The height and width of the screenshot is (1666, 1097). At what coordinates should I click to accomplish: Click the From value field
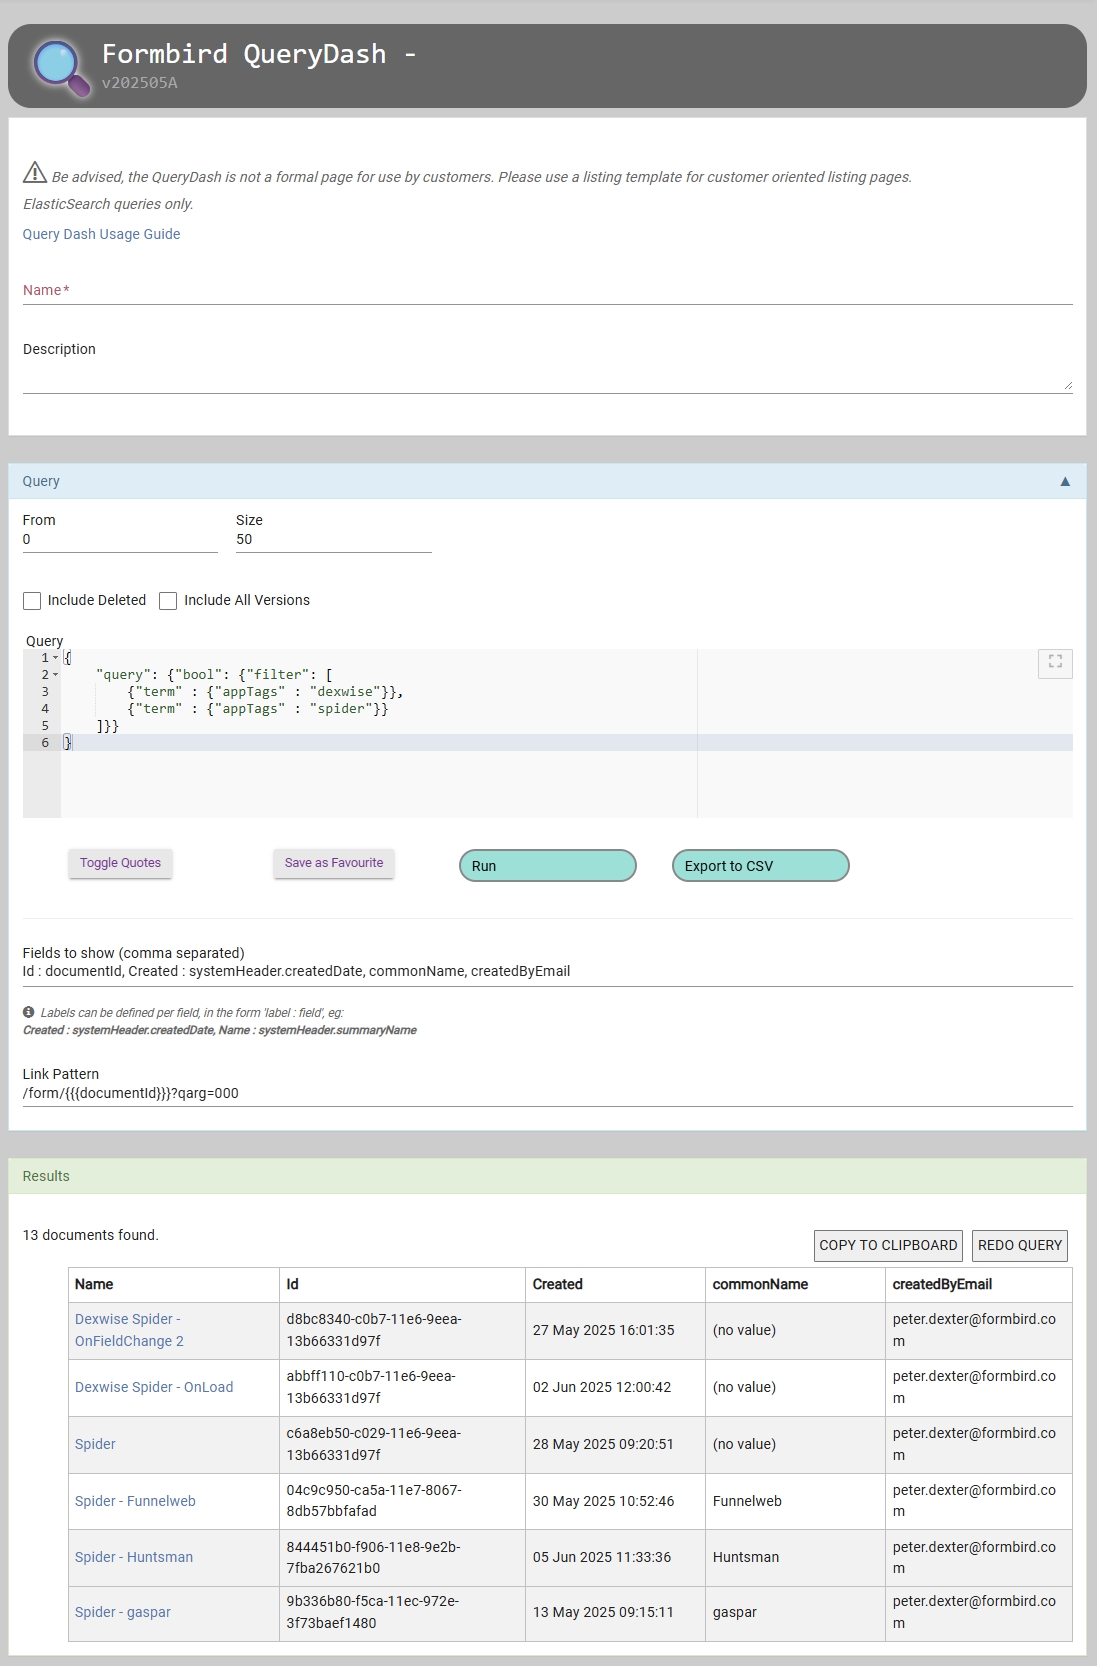click(x=120, y=540)
